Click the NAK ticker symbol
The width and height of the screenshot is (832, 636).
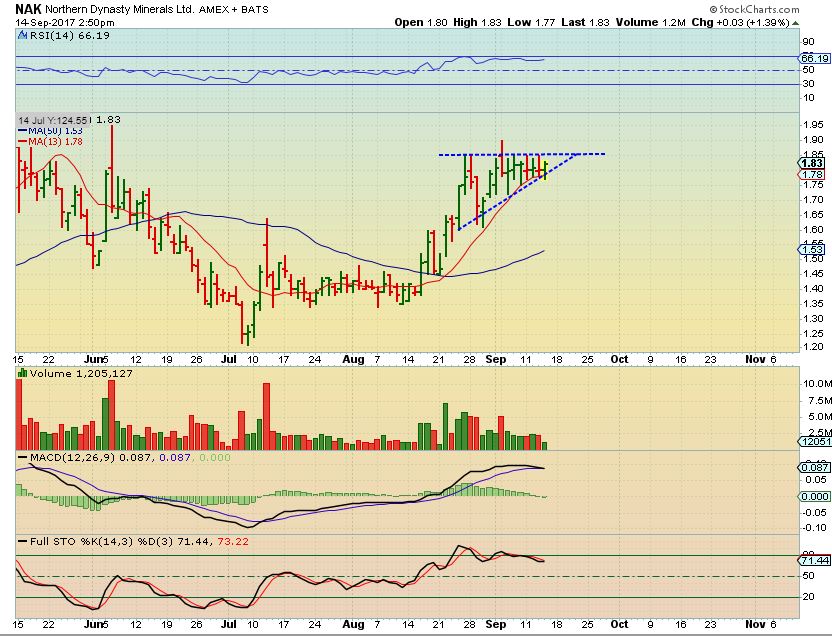coord(28,8)
